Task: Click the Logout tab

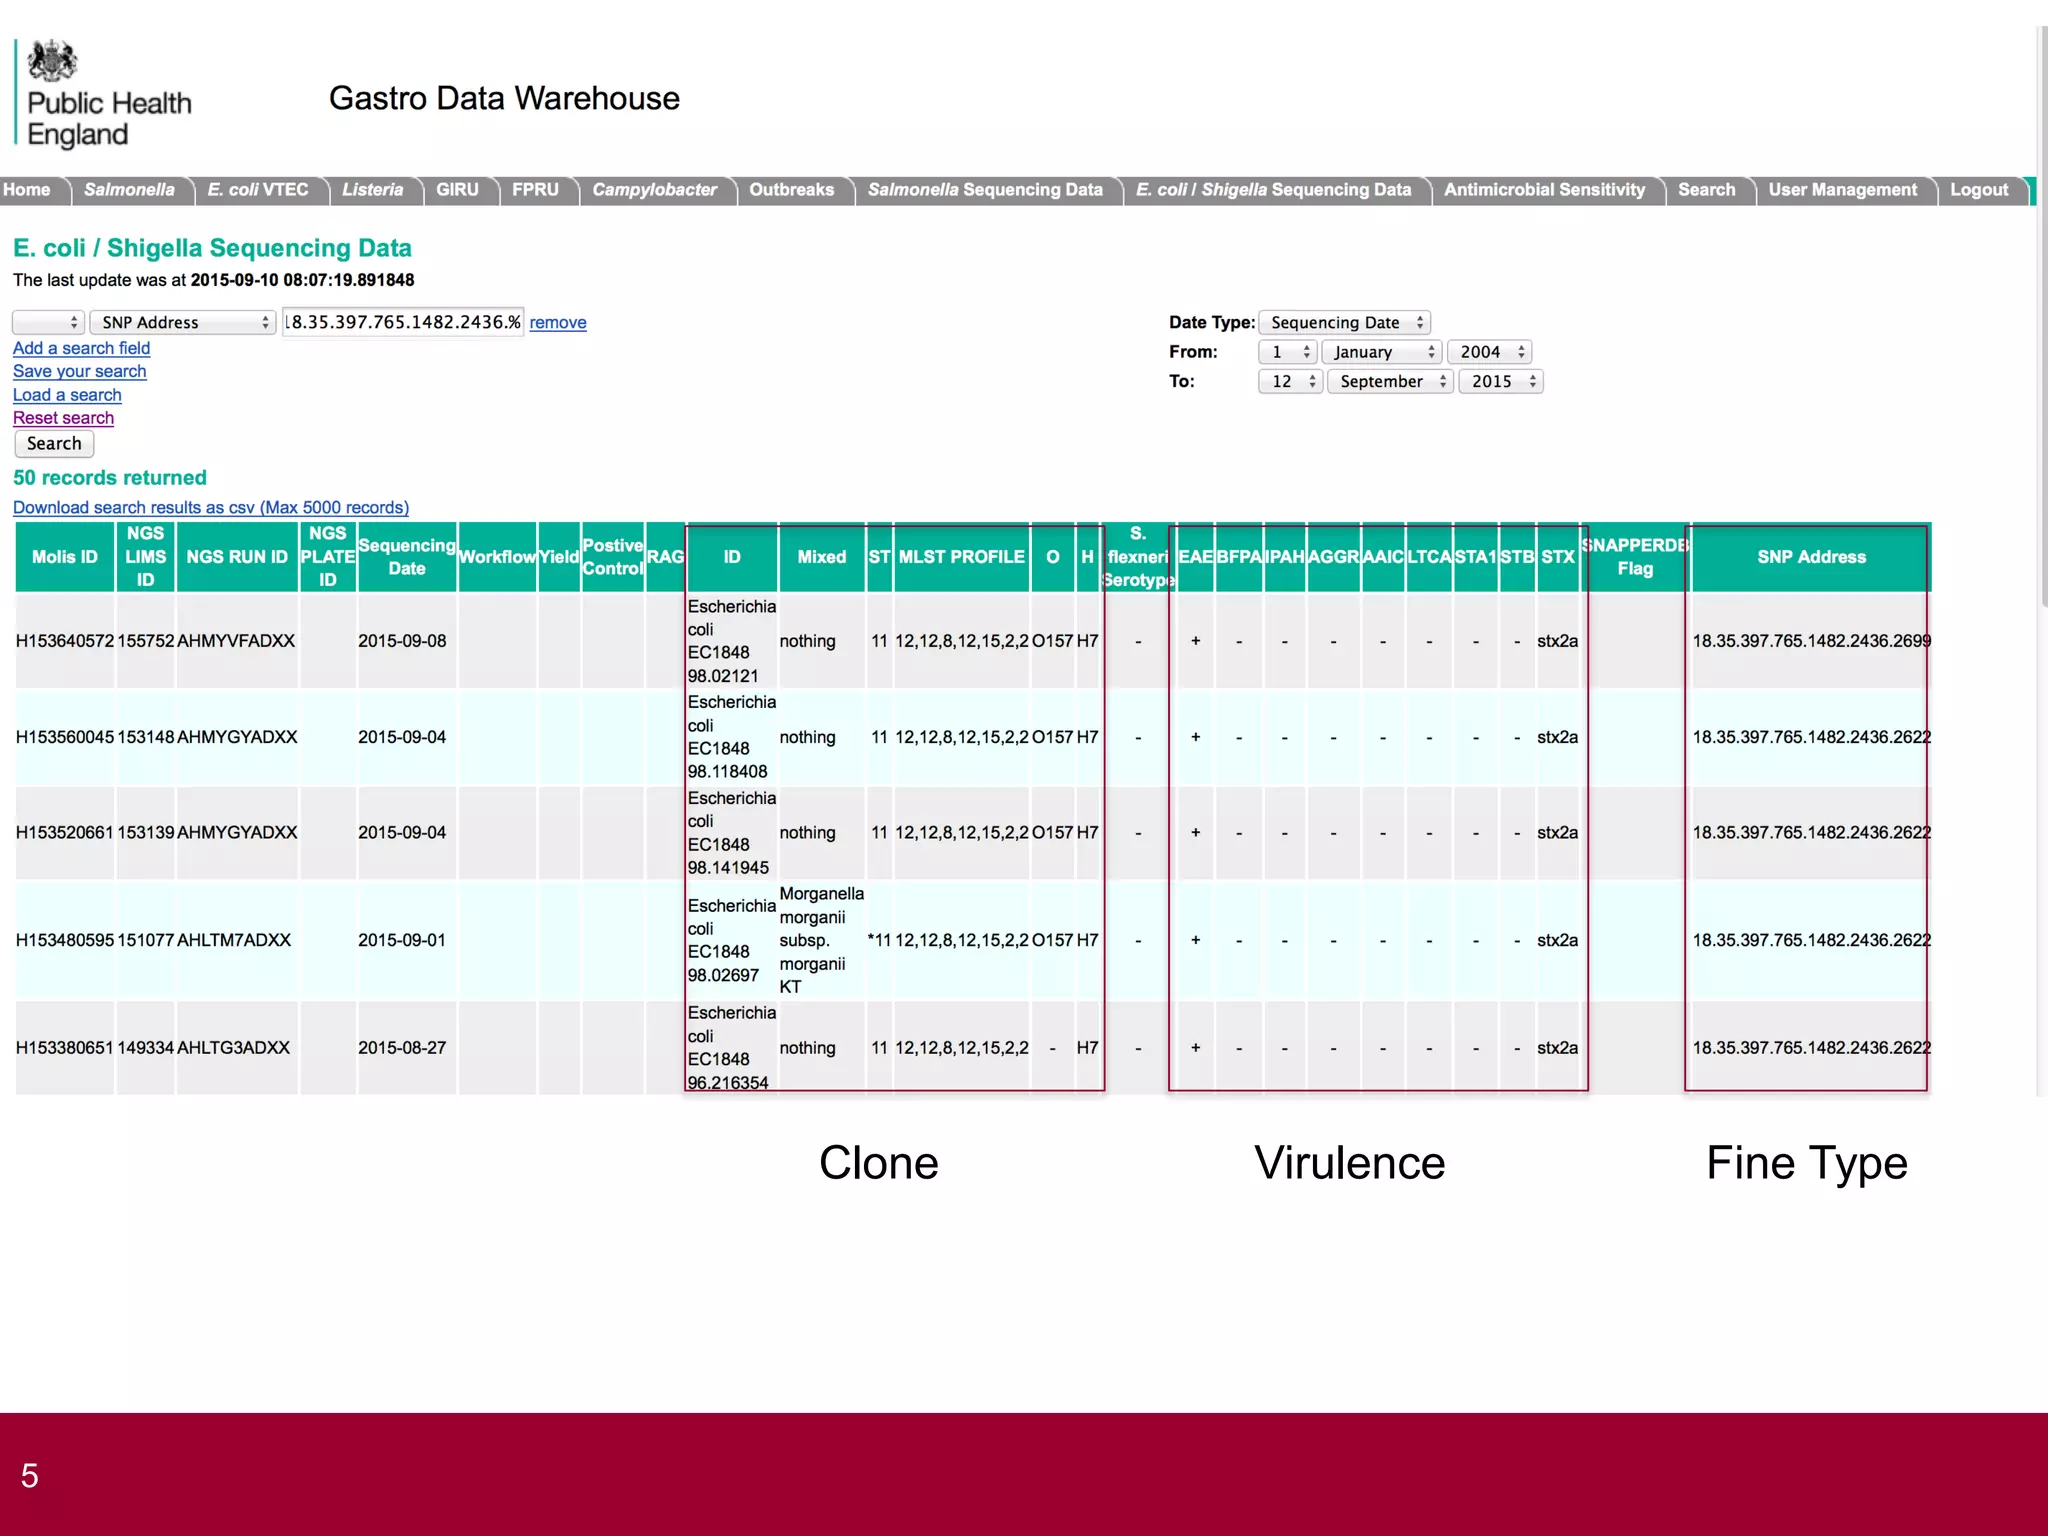Action: pos(1978,190)
